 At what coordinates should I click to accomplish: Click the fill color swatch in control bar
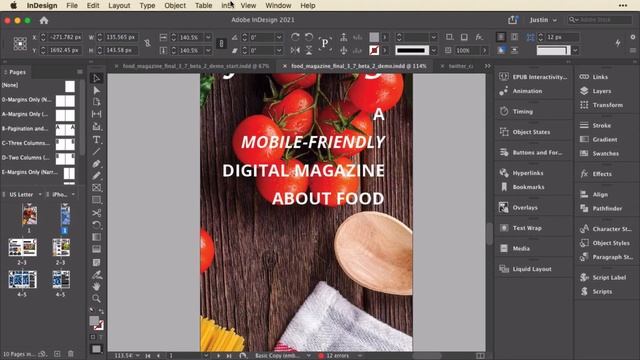coord(374,37)
